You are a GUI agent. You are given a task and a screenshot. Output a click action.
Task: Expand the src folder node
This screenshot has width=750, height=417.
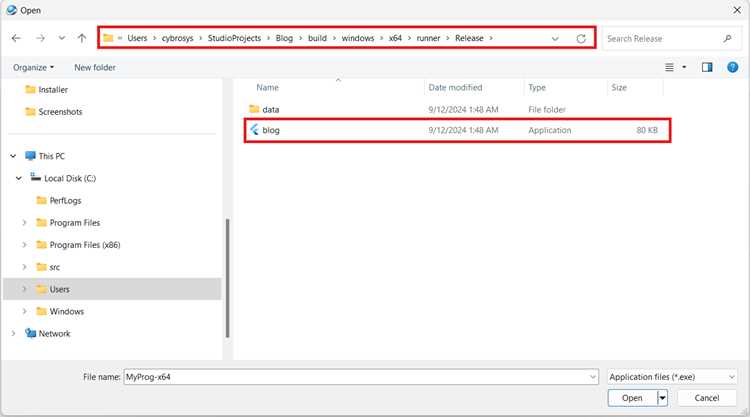pos(24,267)
